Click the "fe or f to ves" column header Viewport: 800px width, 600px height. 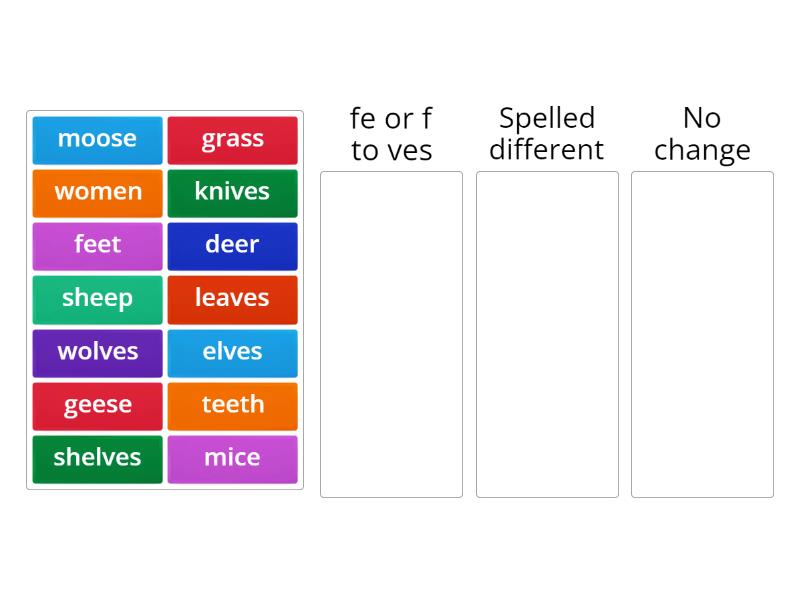(390, 133)
